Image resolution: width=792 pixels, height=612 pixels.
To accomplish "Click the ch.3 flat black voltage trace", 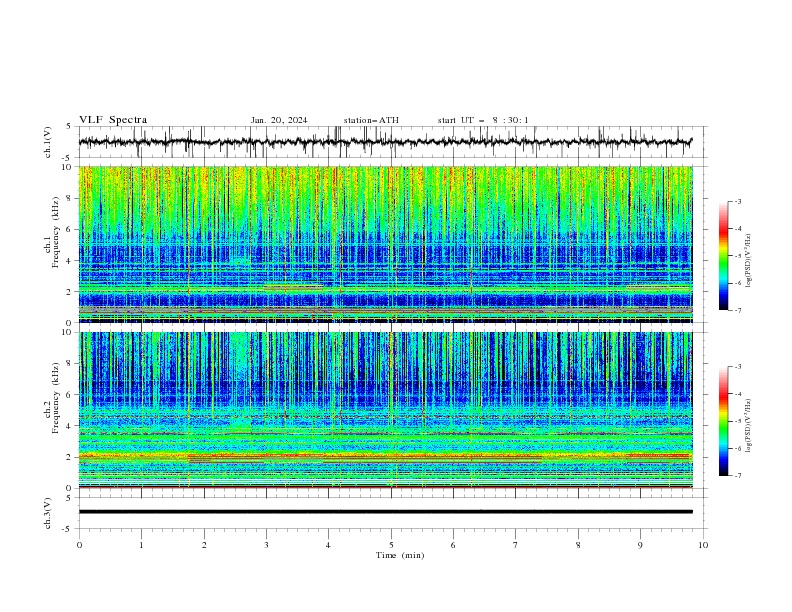I will pyautogui.click(x=385, y=512).
